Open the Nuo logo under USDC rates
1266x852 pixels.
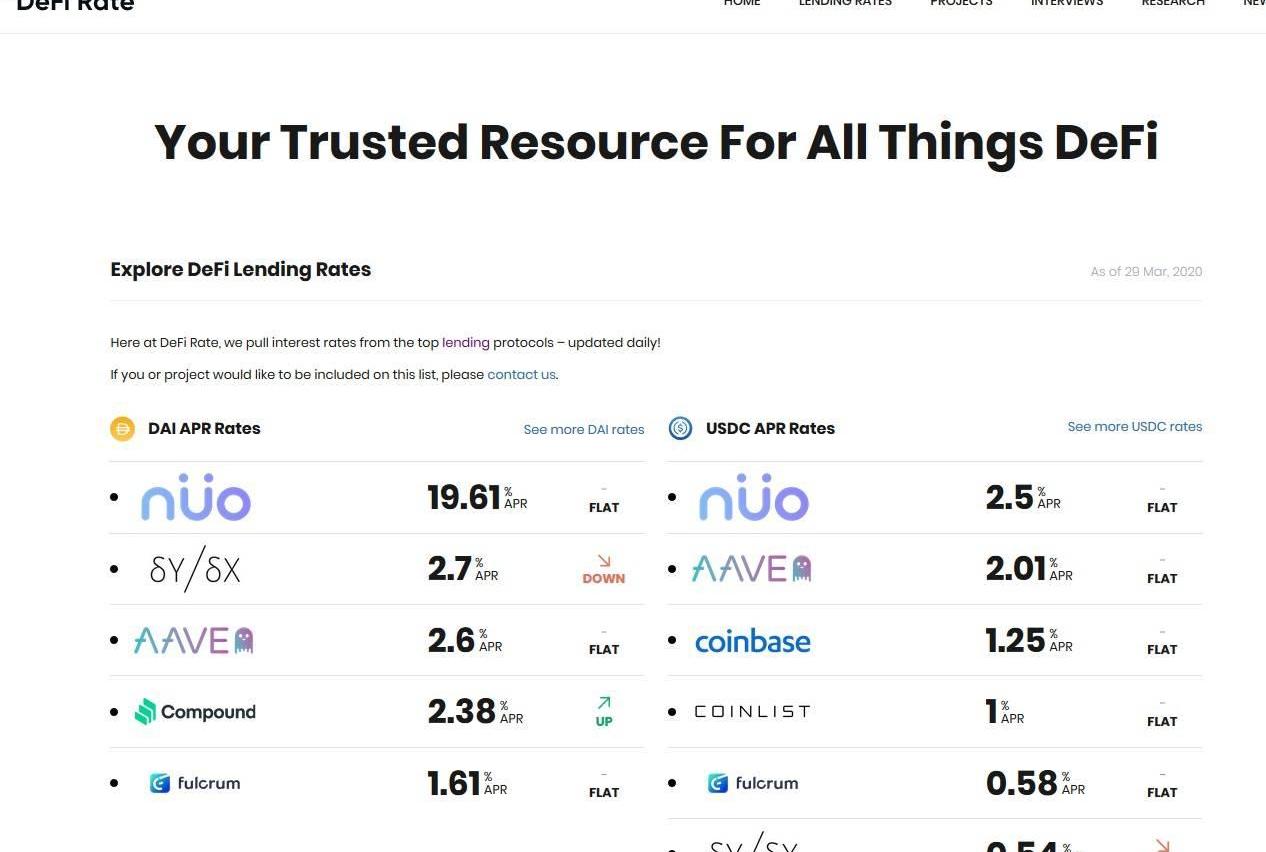pos(754,498)
